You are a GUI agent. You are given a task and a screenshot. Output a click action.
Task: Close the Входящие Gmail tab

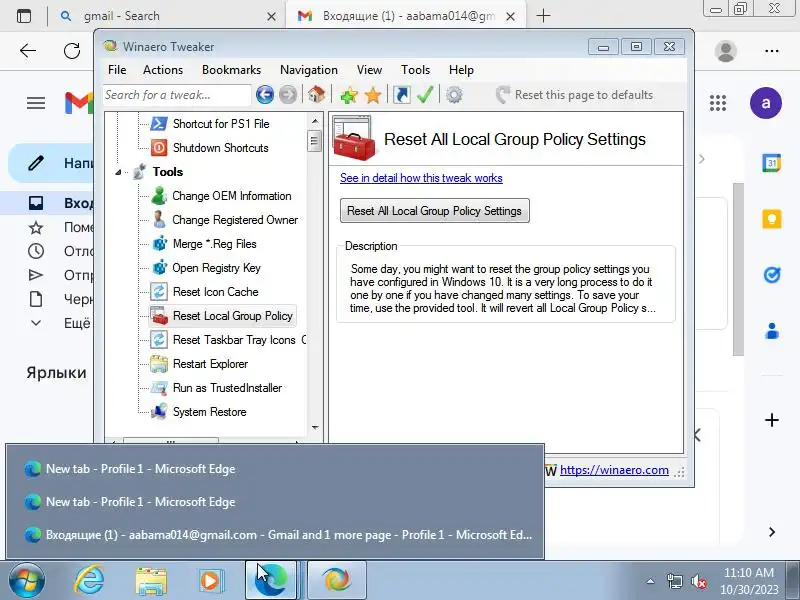[x=510, y=17]
